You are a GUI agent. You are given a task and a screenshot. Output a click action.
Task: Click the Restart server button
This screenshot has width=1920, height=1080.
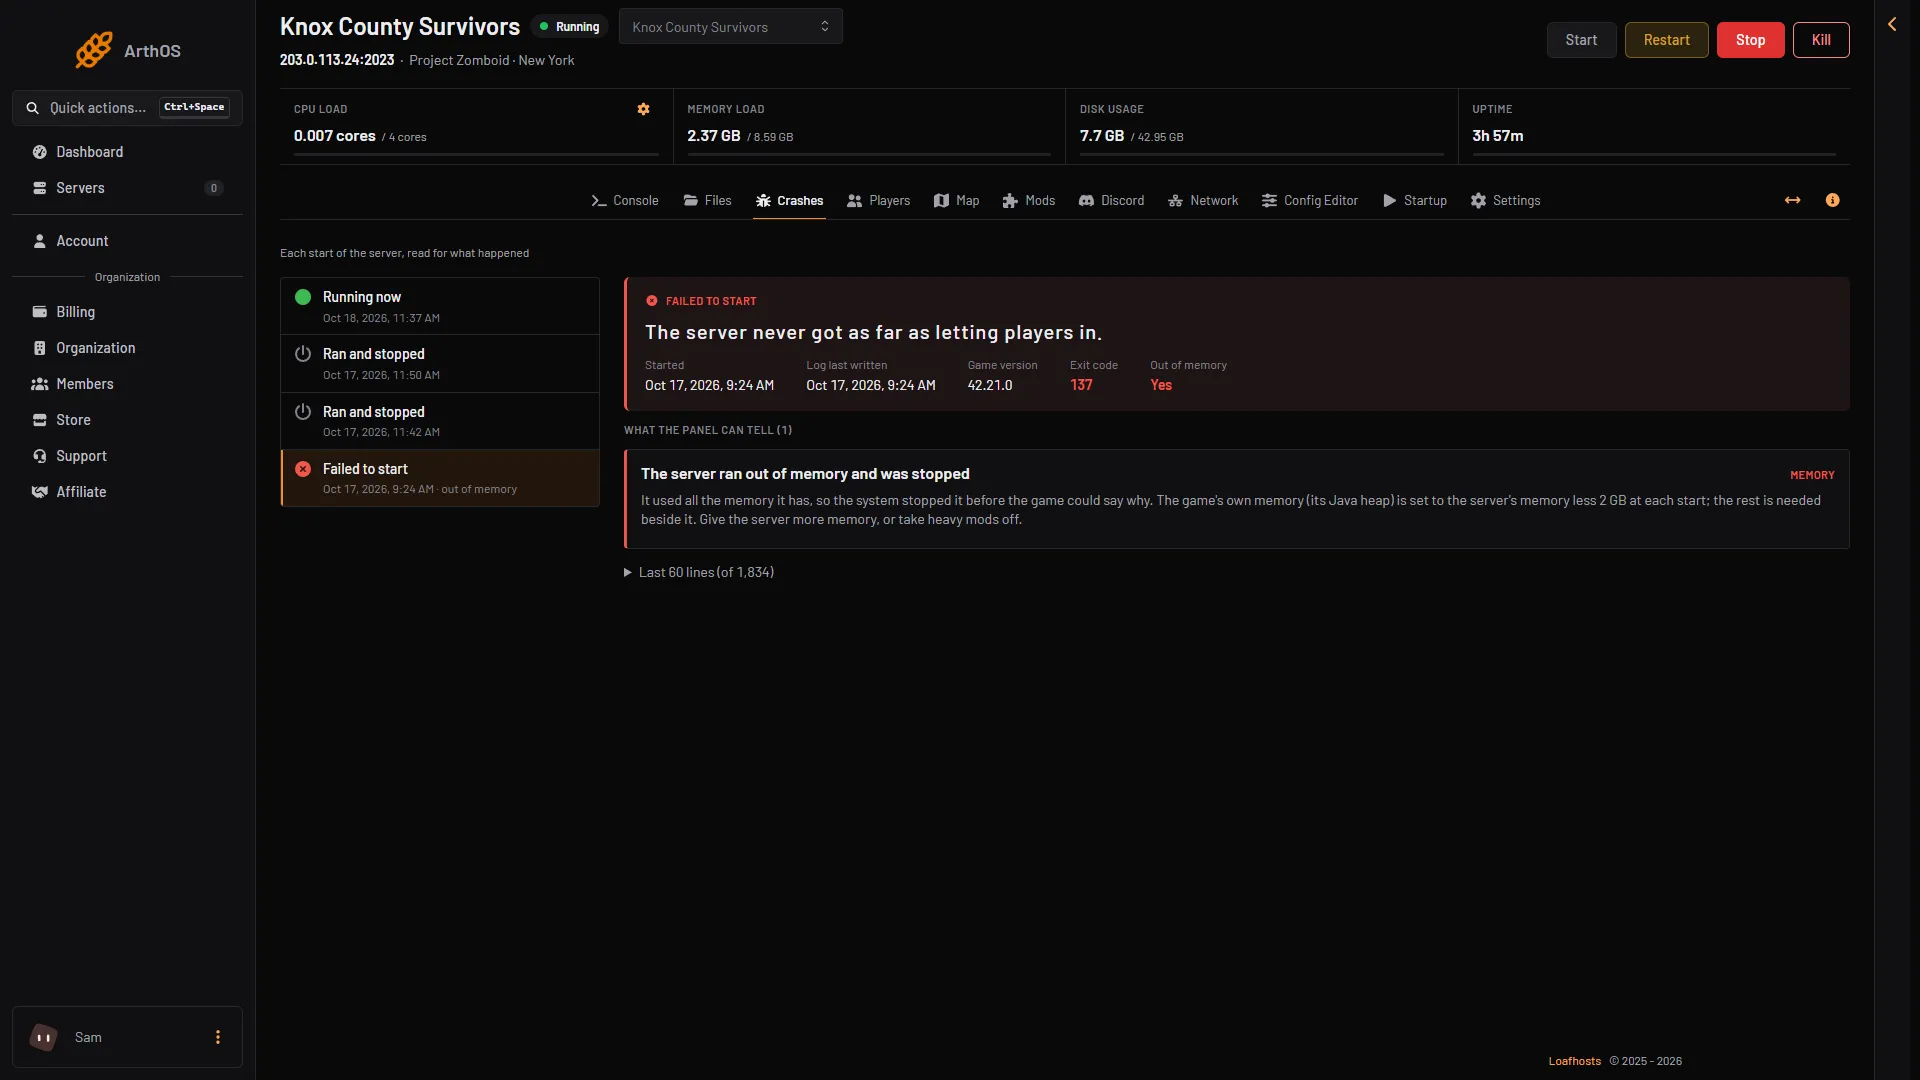pos(1666,40)
